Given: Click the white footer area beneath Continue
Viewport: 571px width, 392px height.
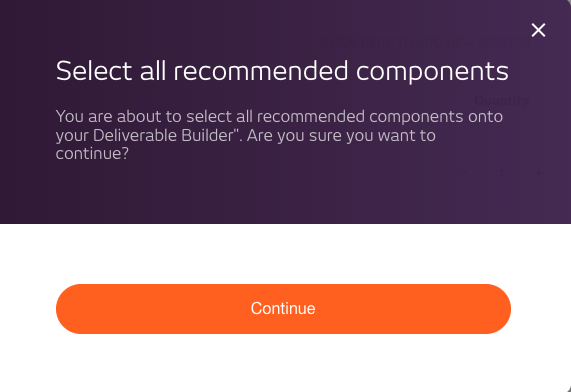Looking at the screenshot, I should (283, 362).
